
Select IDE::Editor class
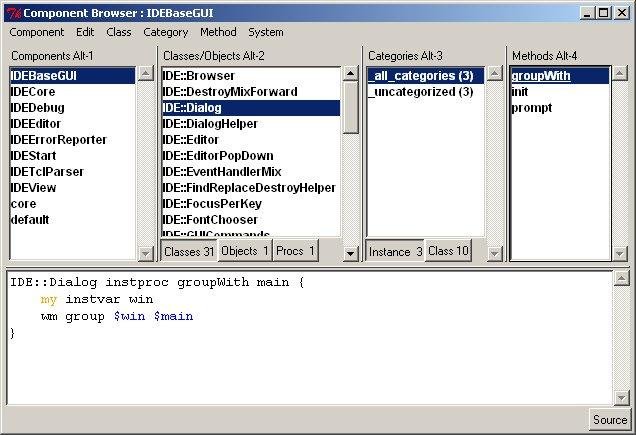251,140
